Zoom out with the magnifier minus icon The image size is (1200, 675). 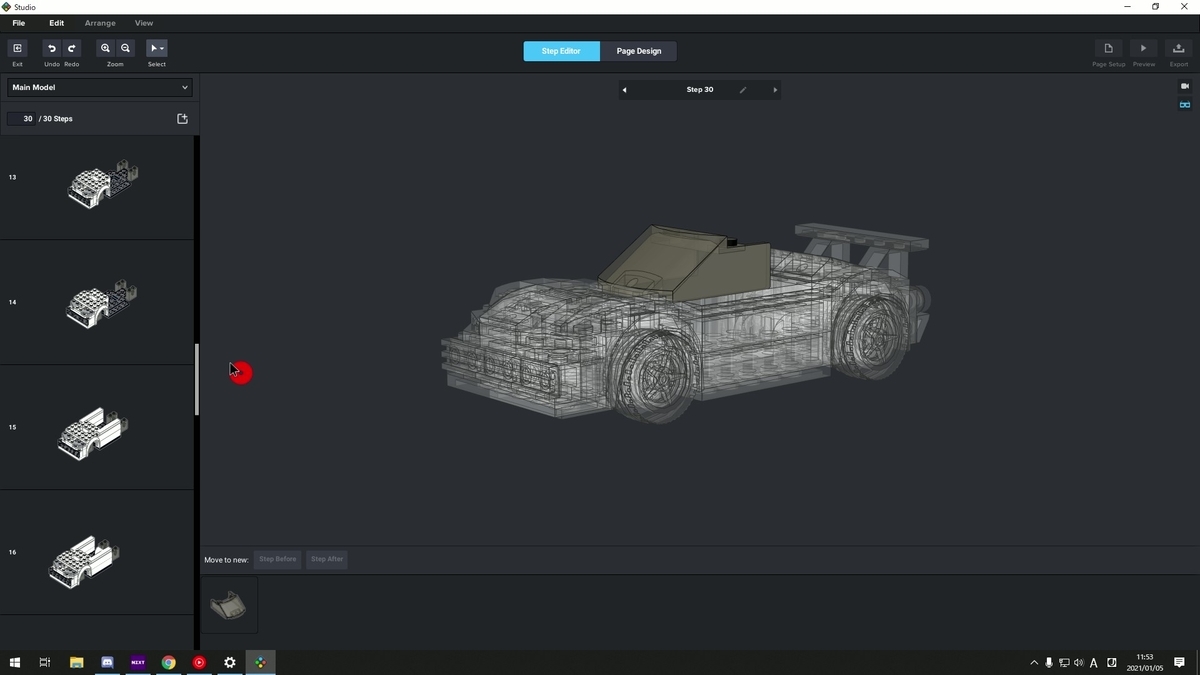(x=125, y=48)
